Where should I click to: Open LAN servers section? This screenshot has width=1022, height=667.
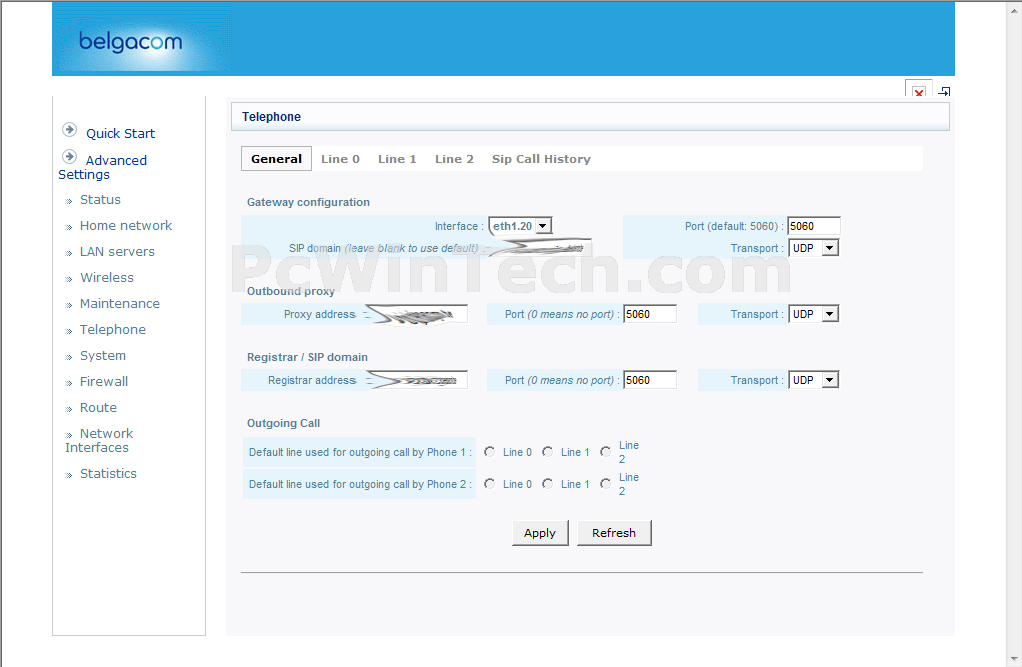[x=117, y=252]
